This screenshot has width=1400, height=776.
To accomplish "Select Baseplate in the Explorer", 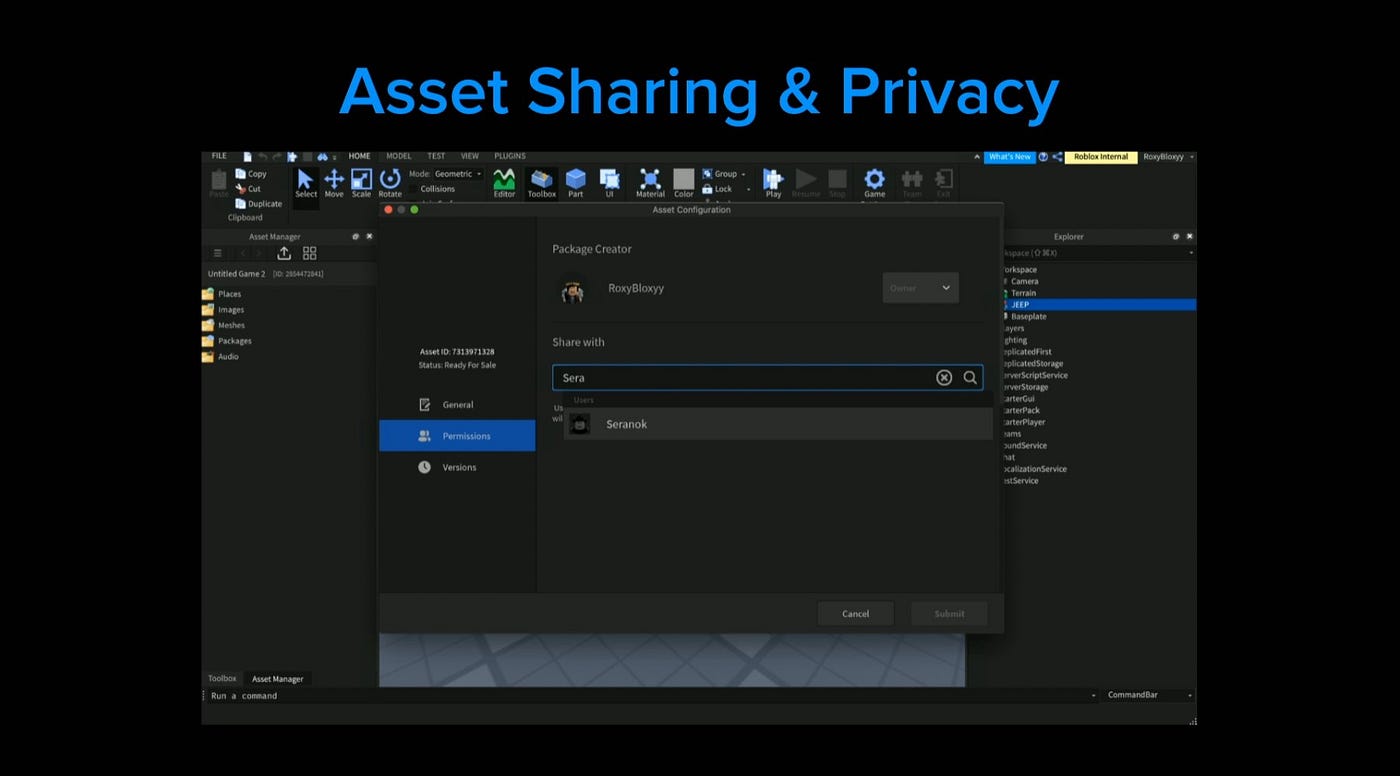I will [1028, 316].
